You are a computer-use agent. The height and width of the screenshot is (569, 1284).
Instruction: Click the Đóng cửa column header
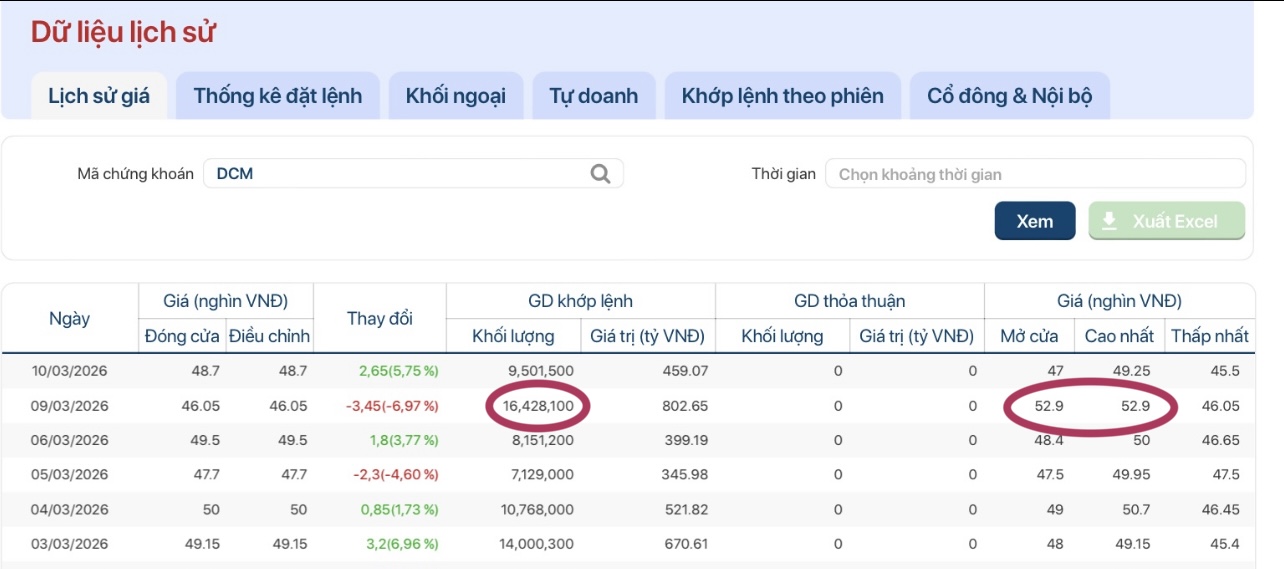[x=181, y=336]
